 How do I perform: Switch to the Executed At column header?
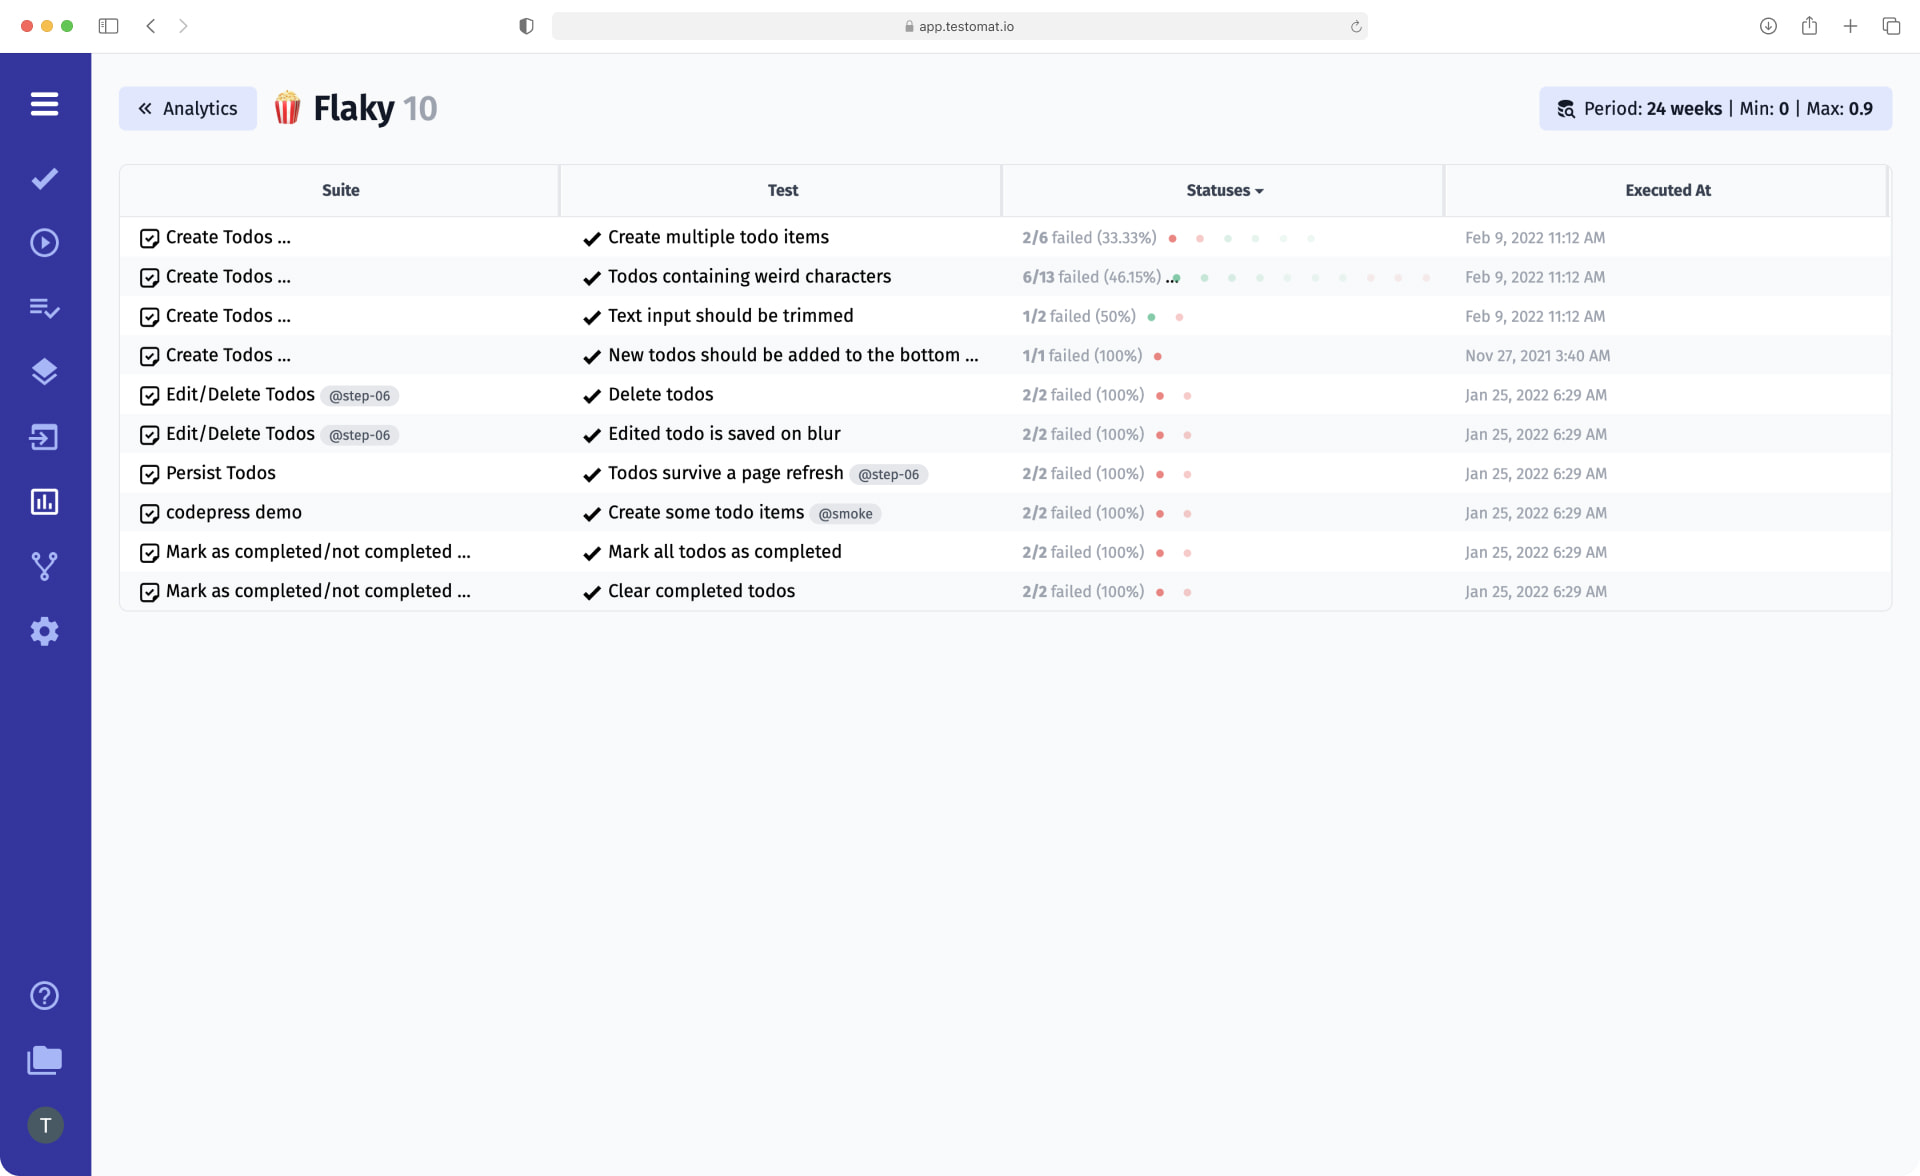pos(1666,190)
